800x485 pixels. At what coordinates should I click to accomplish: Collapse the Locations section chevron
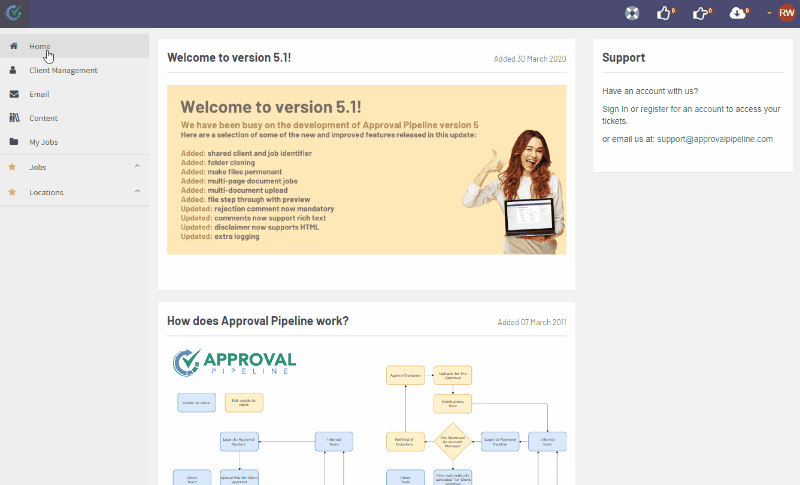click(137, 191)
